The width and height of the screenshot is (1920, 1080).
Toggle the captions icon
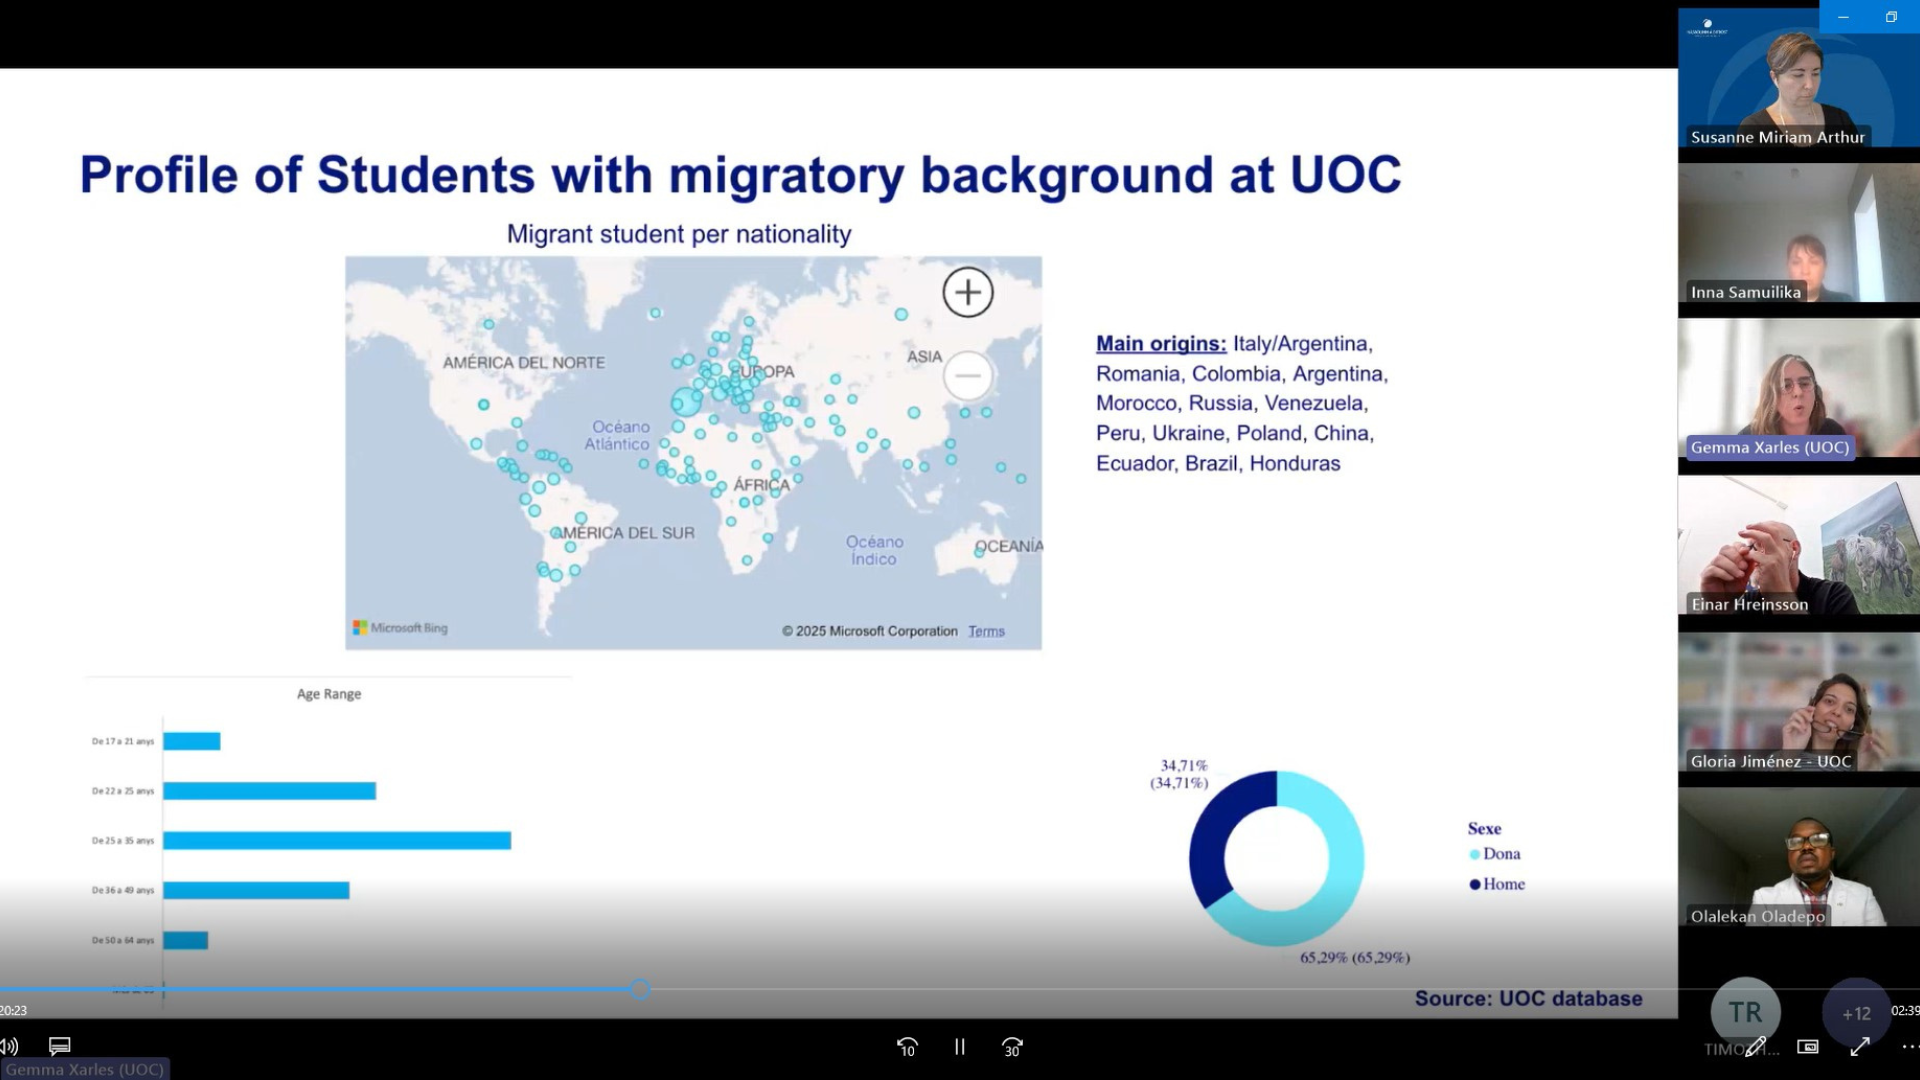pos(60,1046)
